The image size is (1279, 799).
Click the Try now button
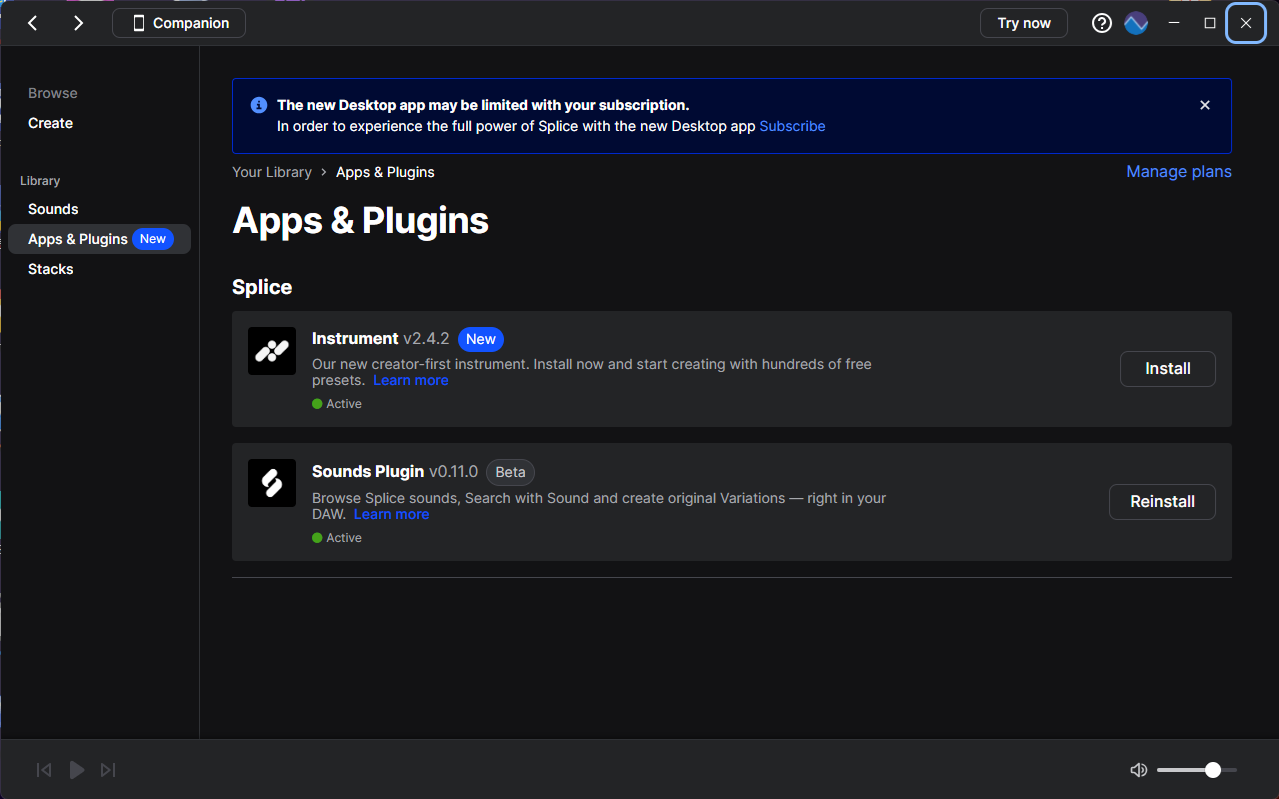1024,23
